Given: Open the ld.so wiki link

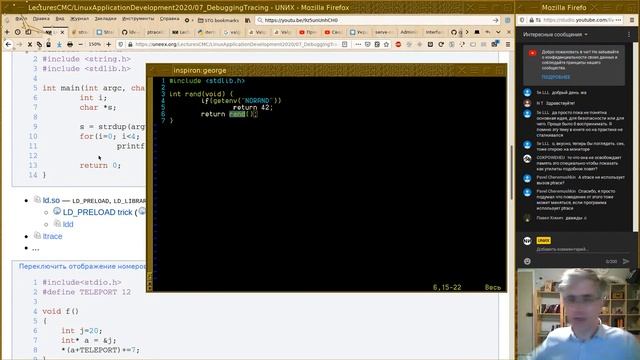Looking at the screenshot, I should coord(51,200).
